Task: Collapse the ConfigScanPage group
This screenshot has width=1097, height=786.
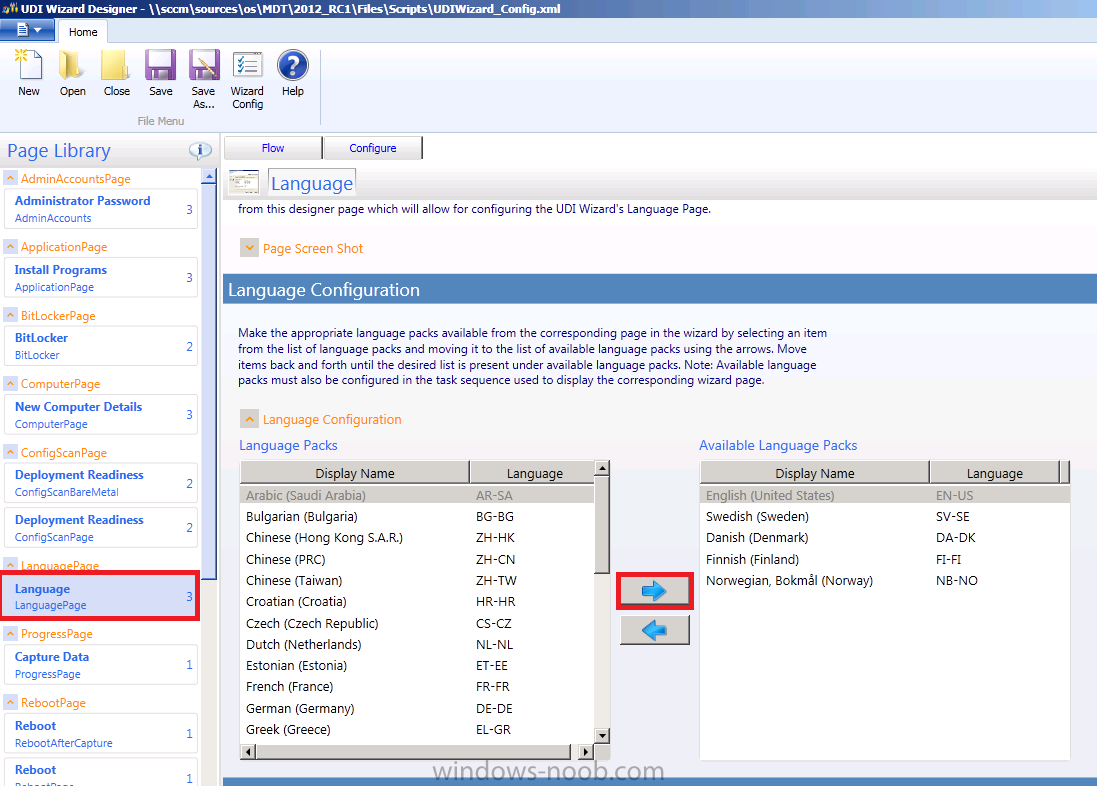Action: tap(10, 452)
